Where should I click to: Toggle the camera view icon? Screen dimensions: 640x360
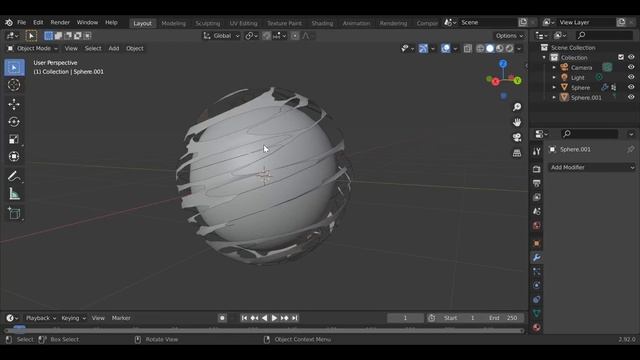coord(517,137)
